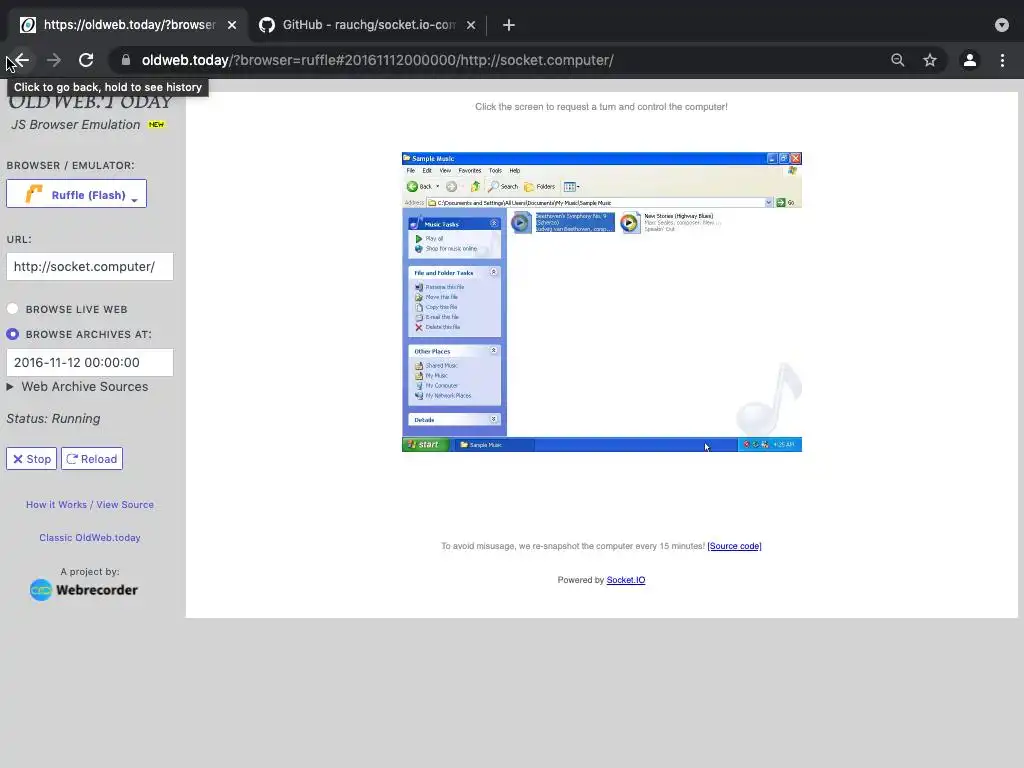Open My Network Places
This screenshot has width=1024, height=768.
pyautogui.click(x=443, y=395)
